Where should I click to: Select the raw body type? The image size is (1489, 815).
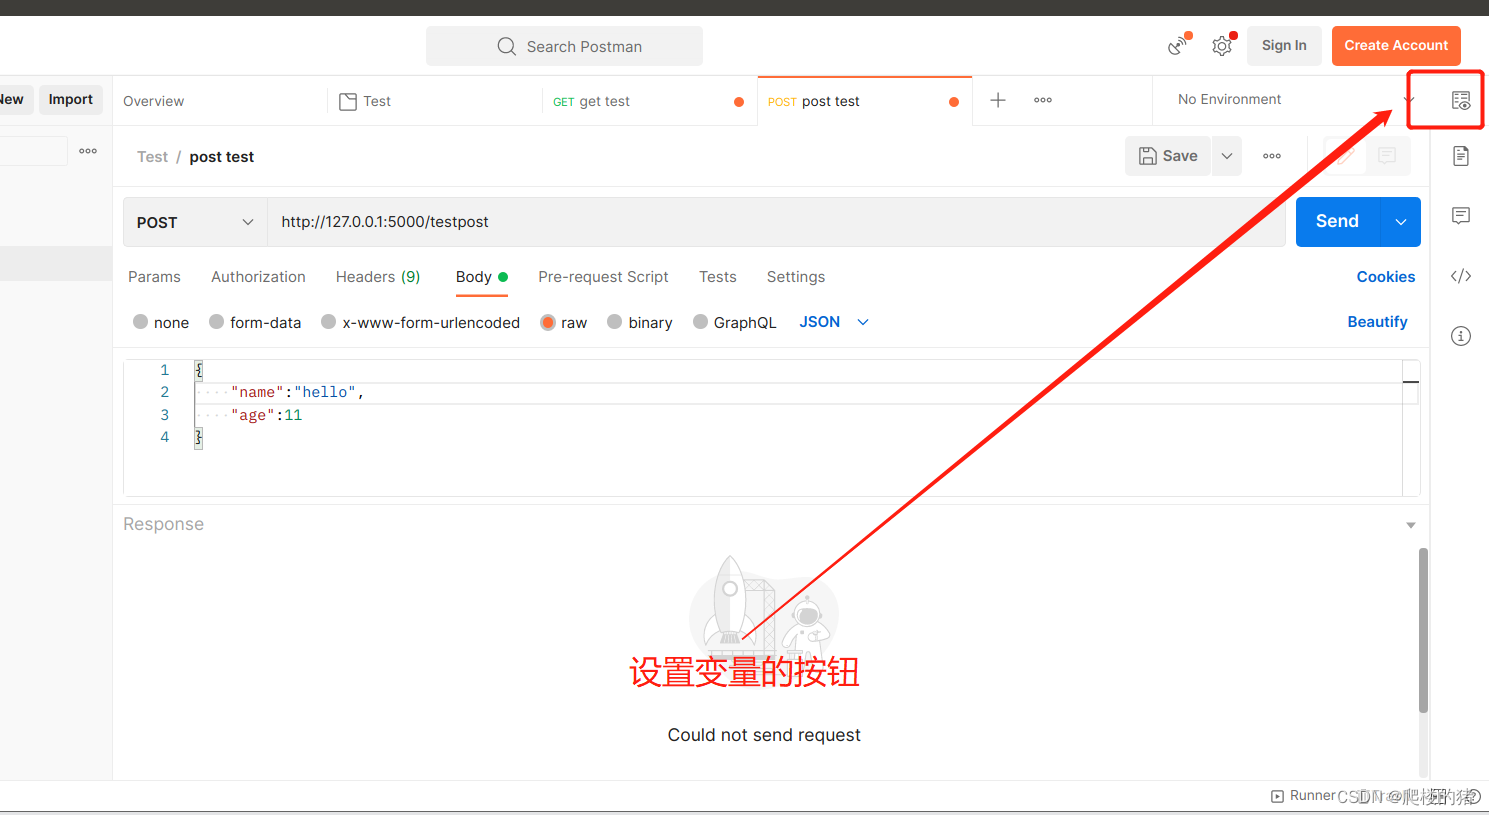[x=548, y=322]
